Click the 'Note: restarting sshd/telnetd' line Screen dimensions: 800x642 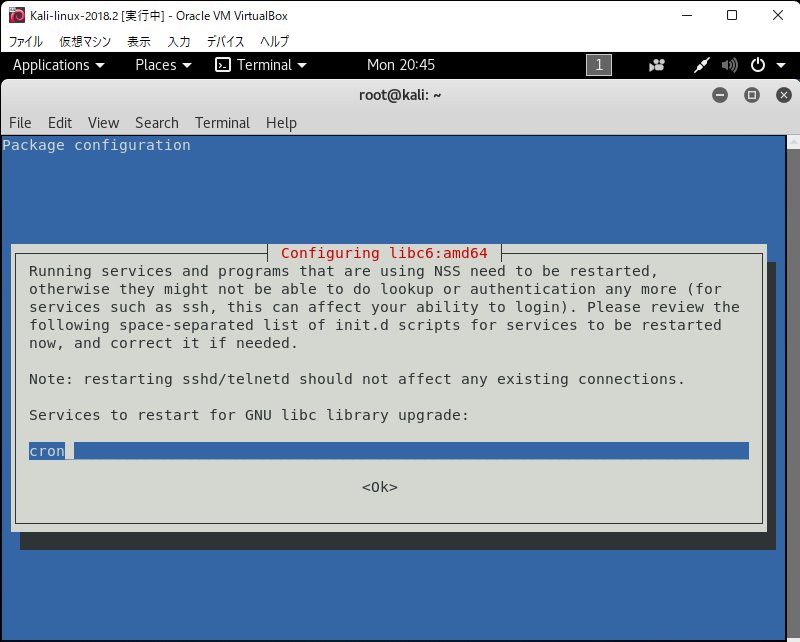357,379
